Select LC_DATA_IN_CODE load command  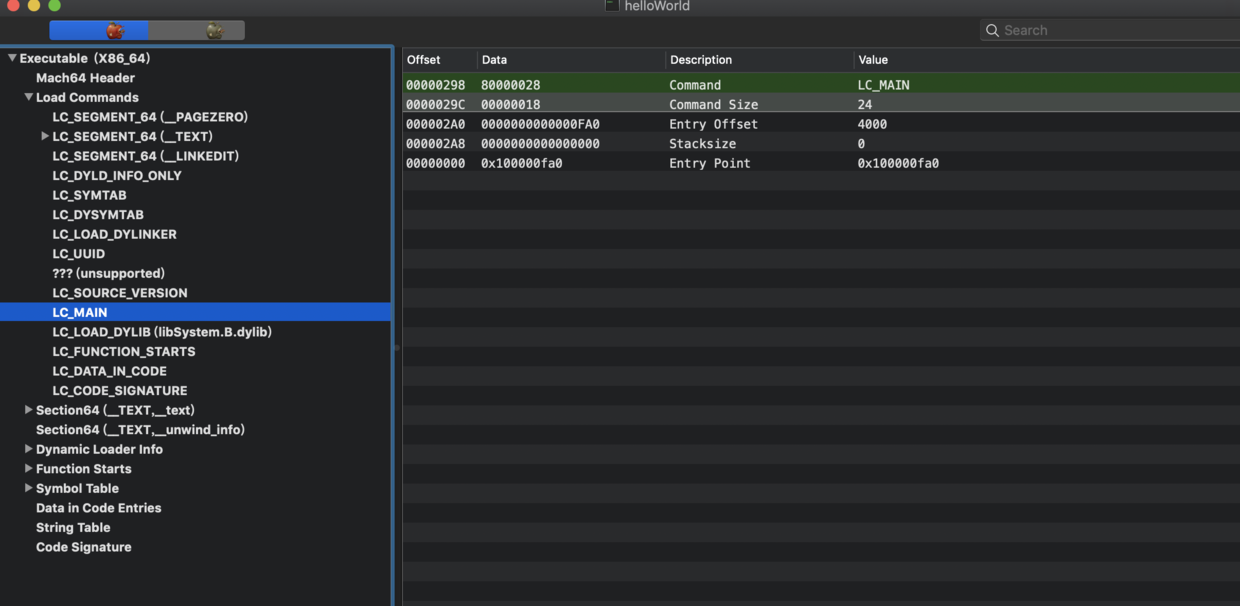click(x=109, y=371)
